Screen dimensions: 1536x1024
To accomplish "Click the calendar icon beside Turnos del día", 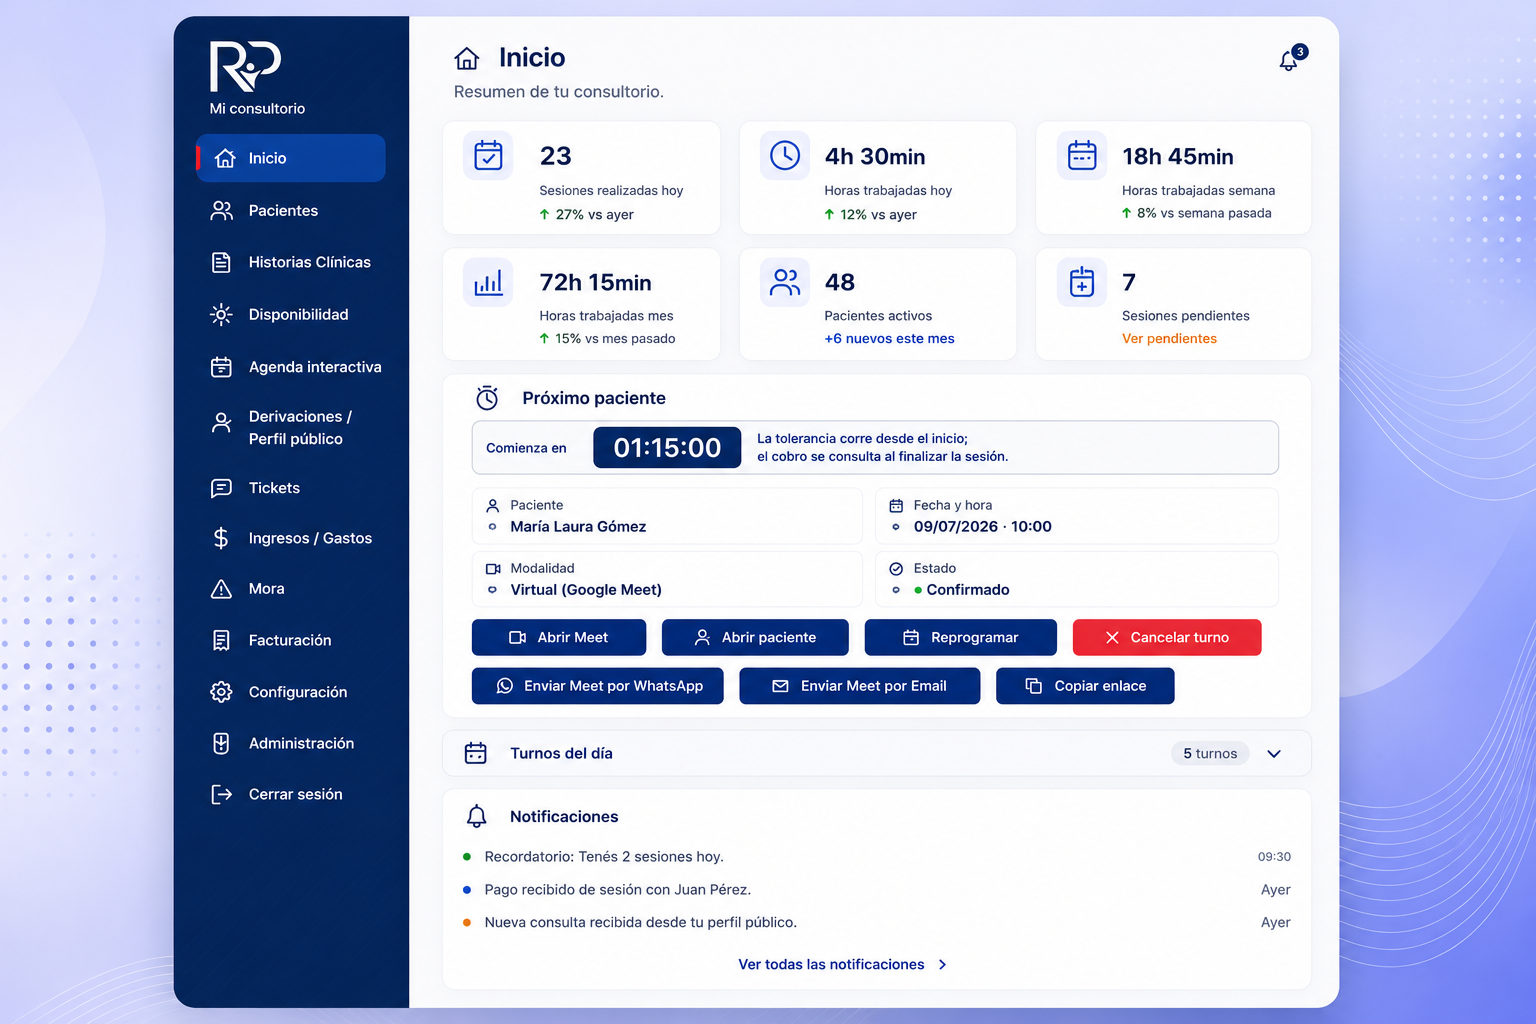I will coord(476,753).
